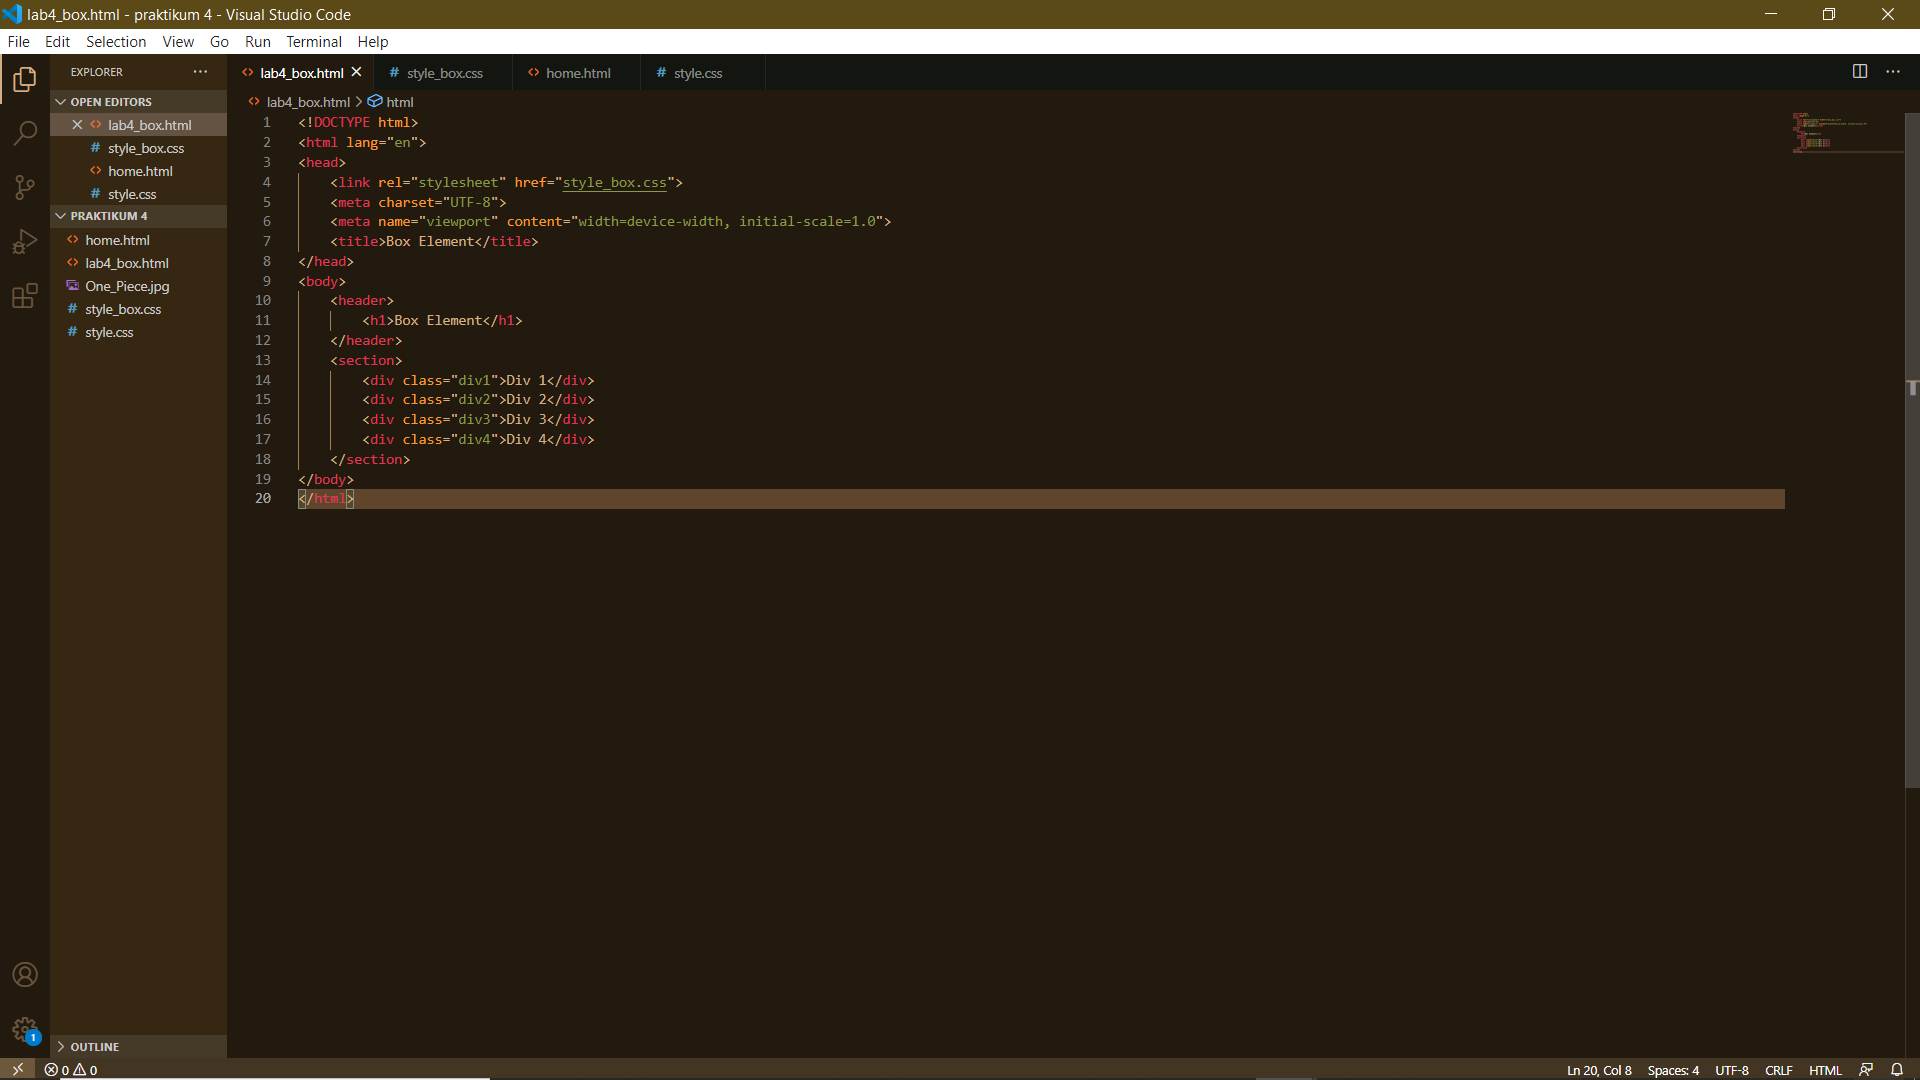Open the errors and warnings indicator
Image resolution: width=1920 pixels, height=1080 pixels.
click(71, 1070)
